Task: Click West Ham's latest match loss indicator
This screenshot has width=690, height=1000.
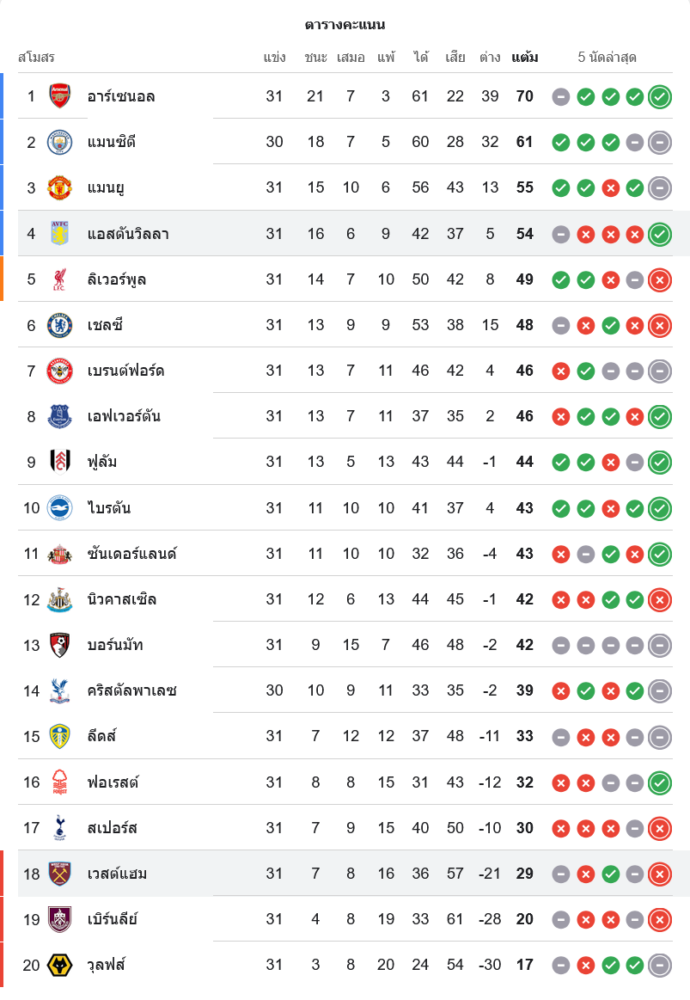Action: (659, 874)
